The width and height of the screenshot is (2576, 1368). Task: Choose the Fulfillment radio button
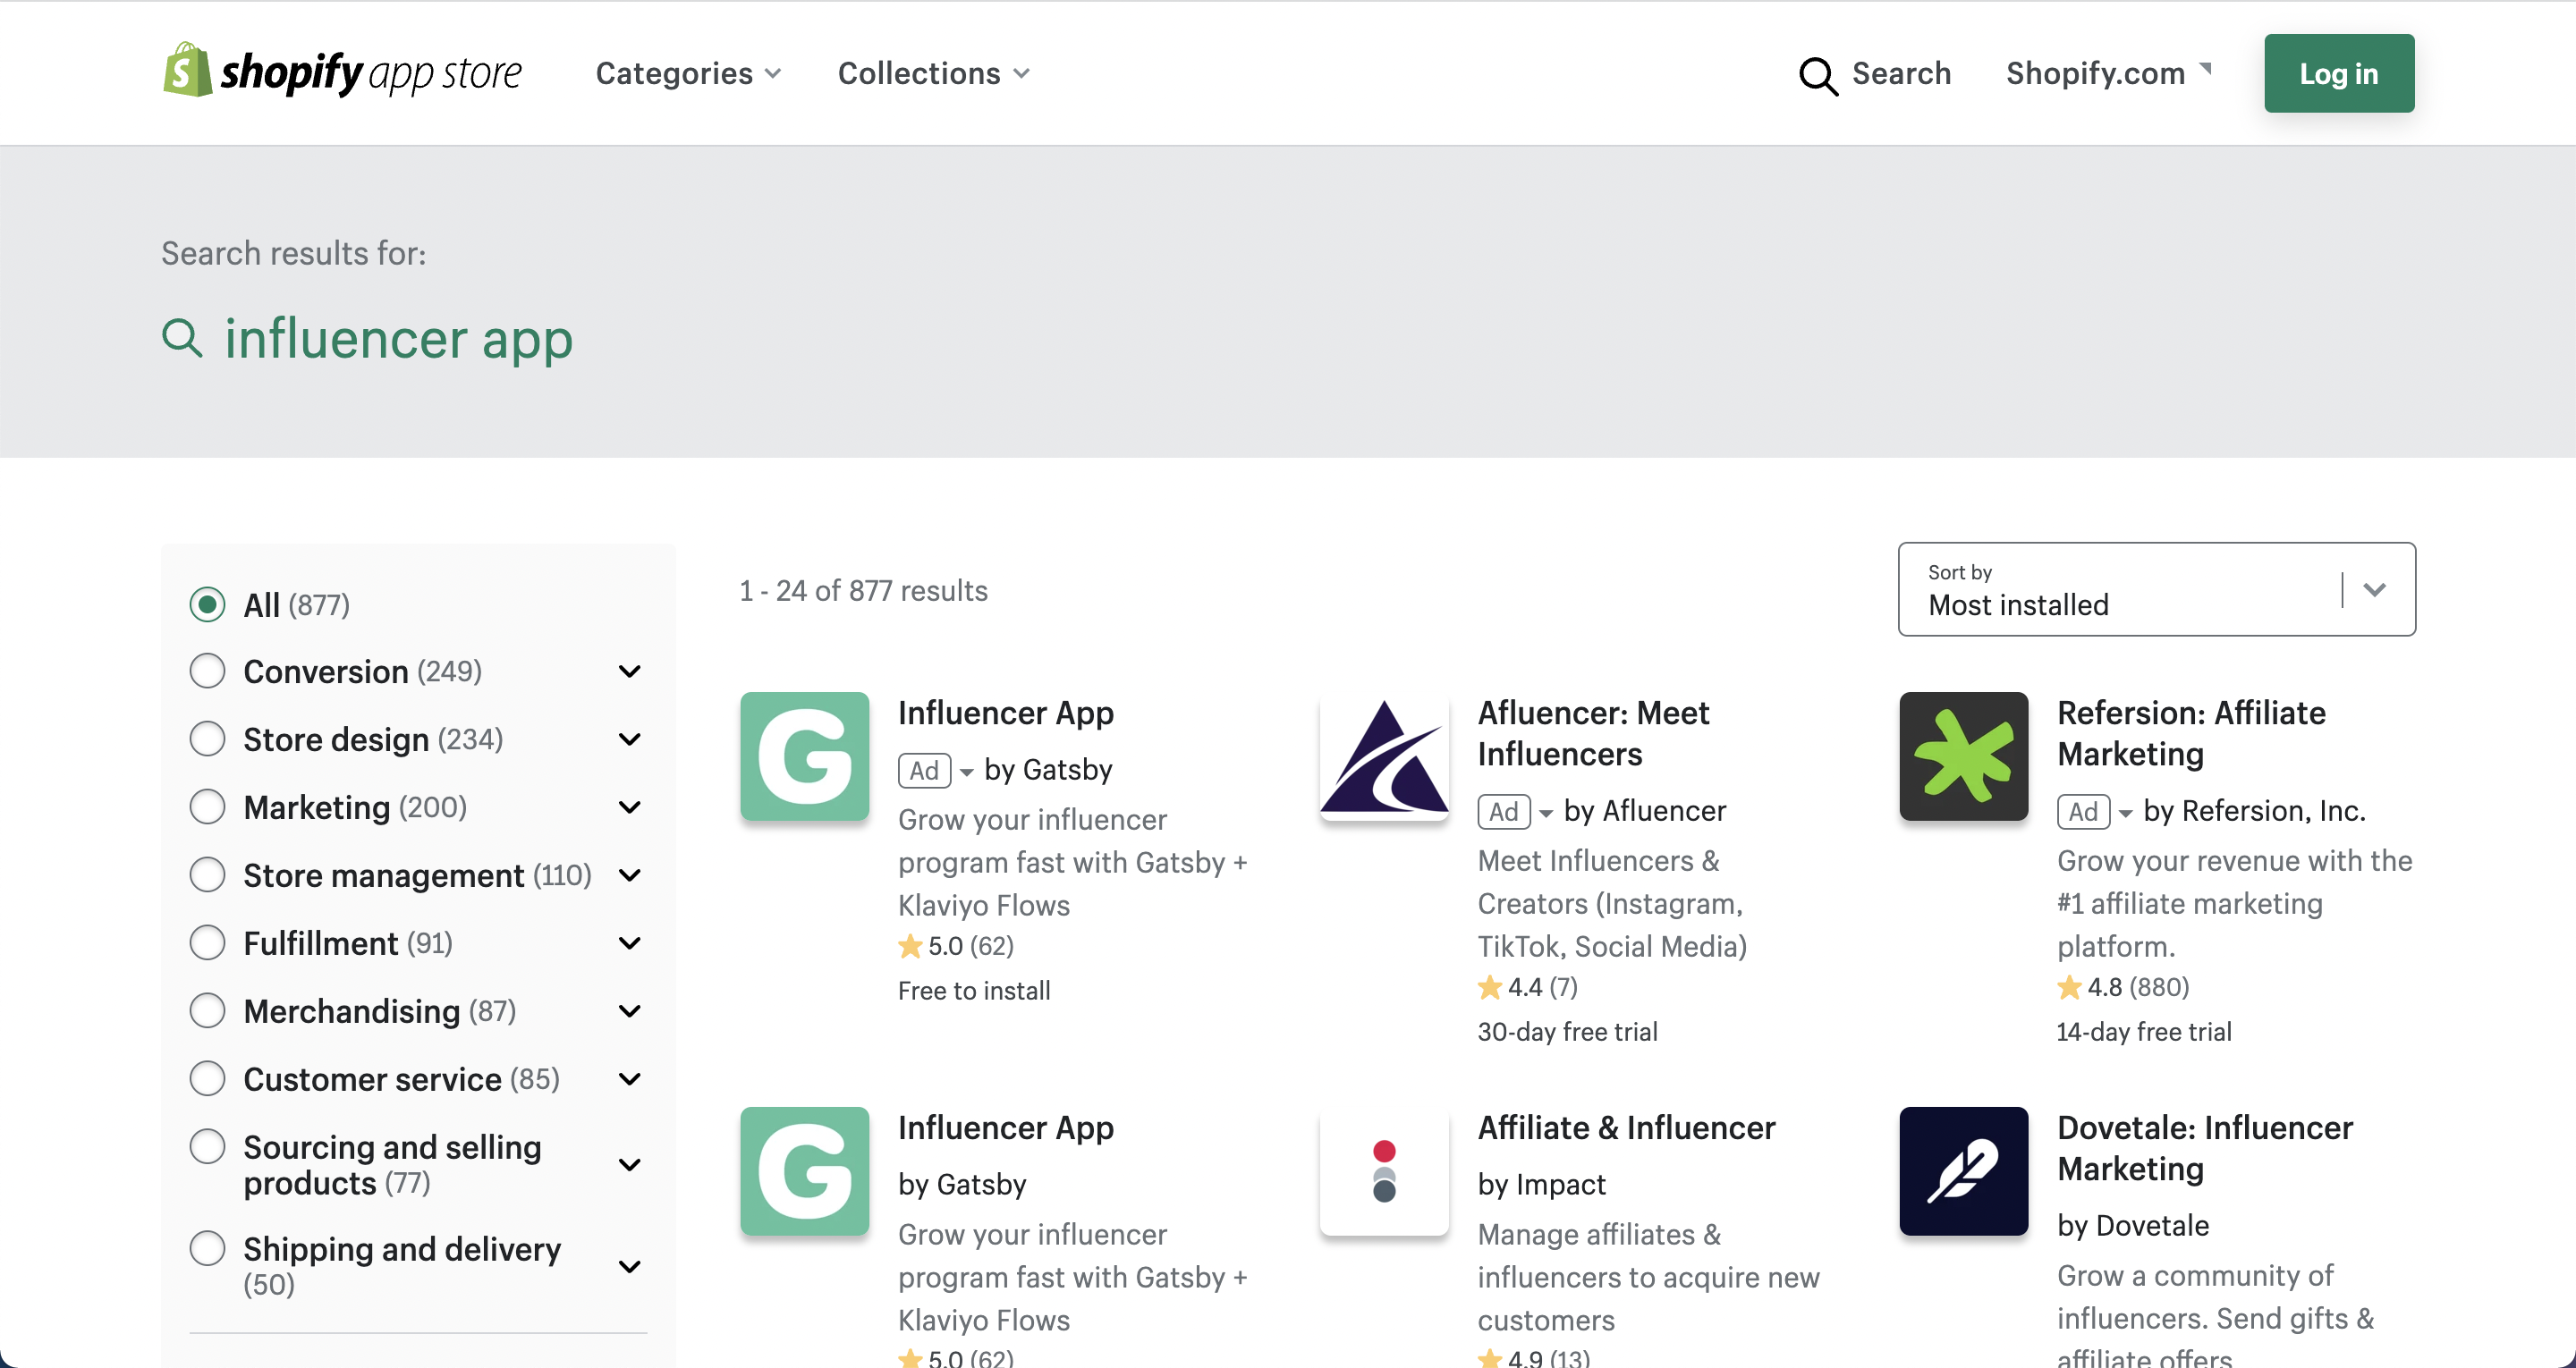click(x=207, y=943)
